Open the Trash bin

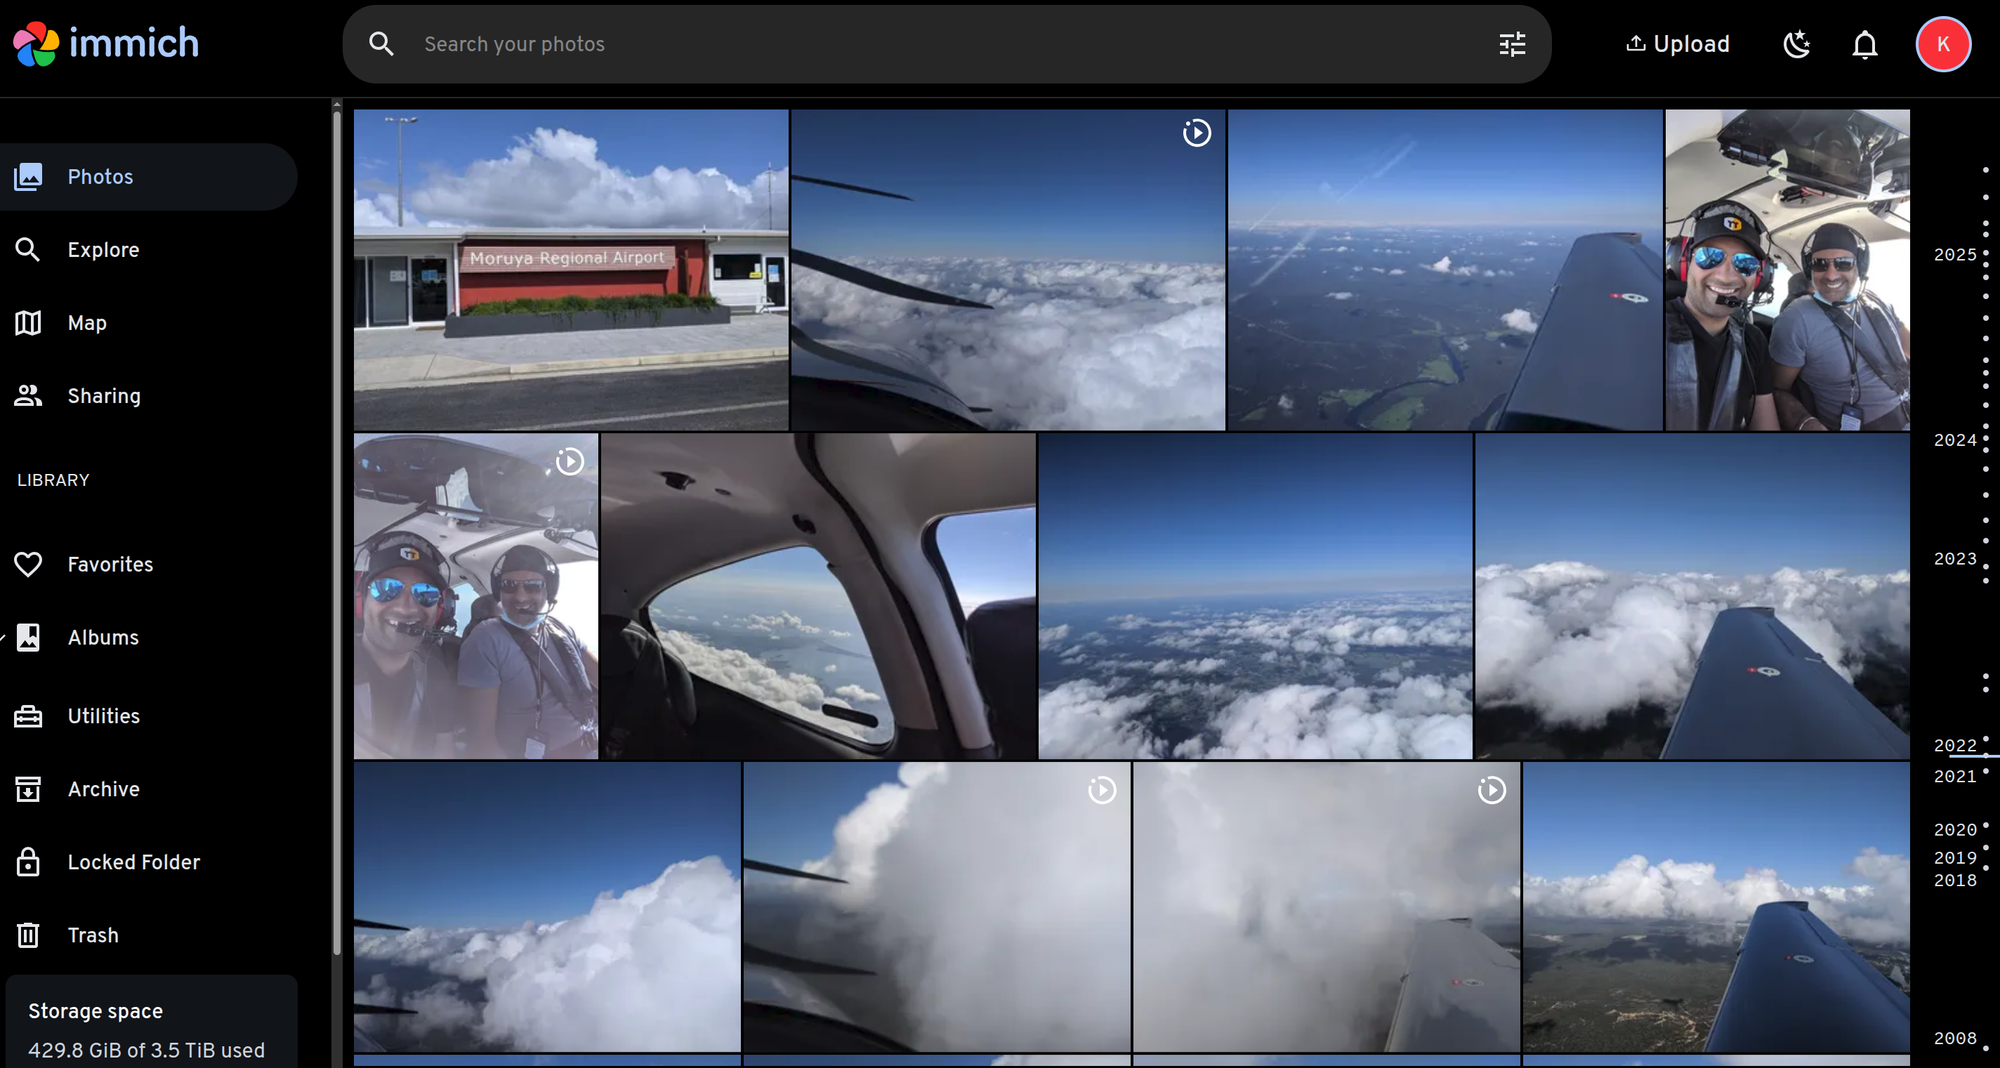click(28, 935)
